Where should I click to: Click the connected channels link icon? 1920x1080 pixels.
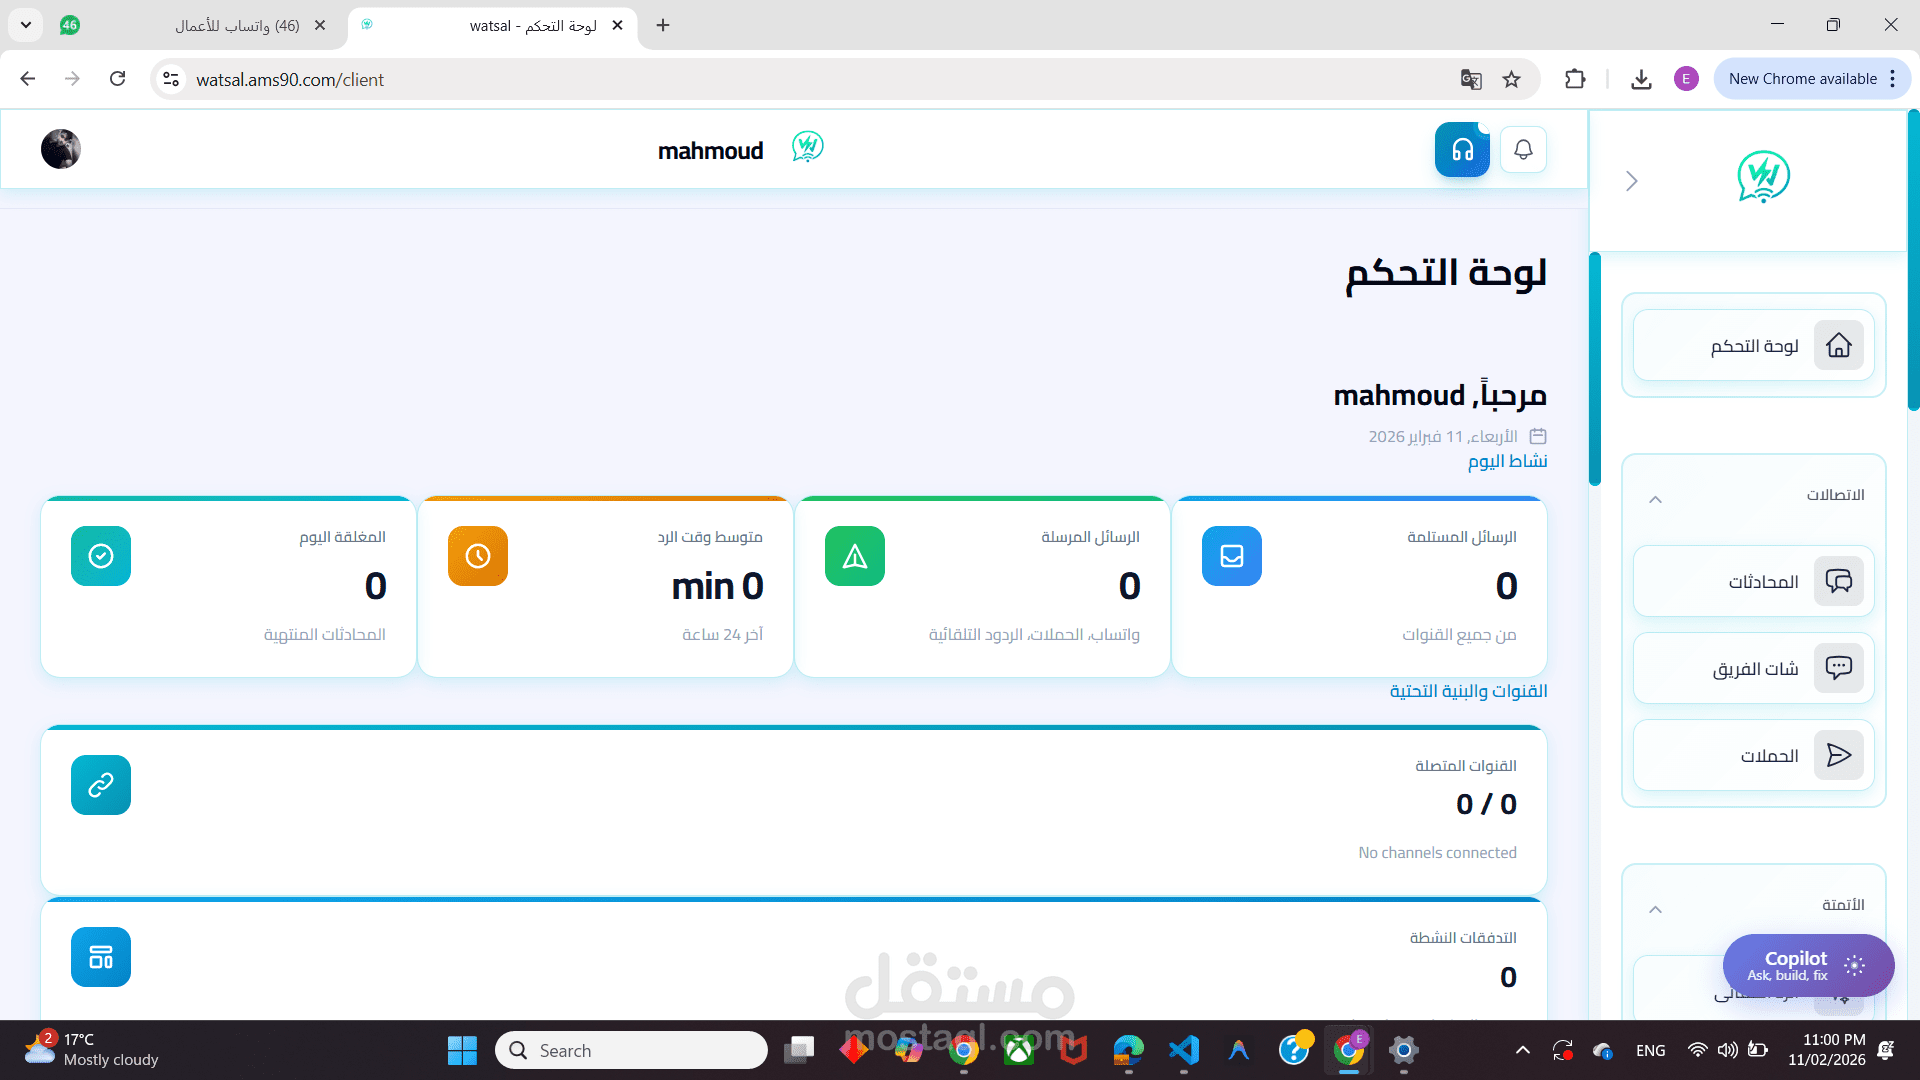coord(101,785)
